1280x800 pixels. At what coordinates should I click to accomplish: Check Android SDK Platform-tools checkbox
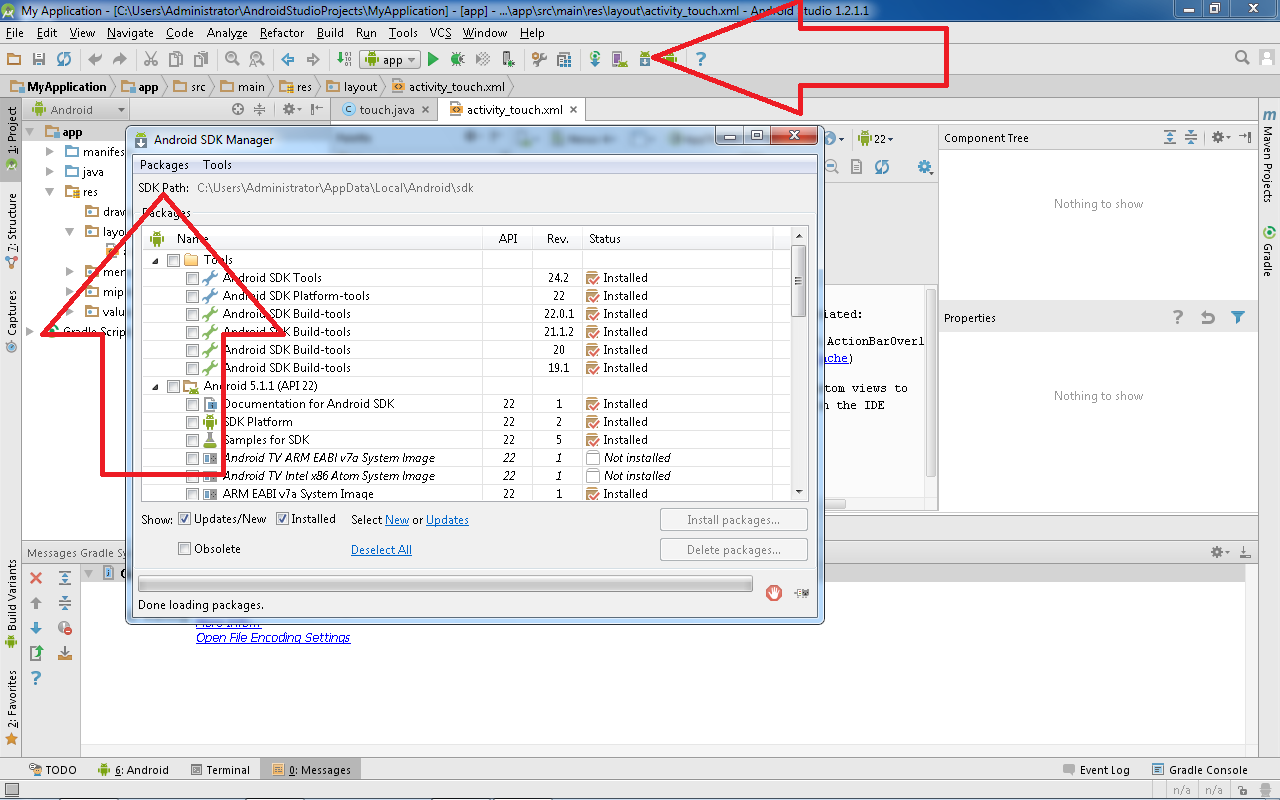pyautogui.click(x=192, y=296)
